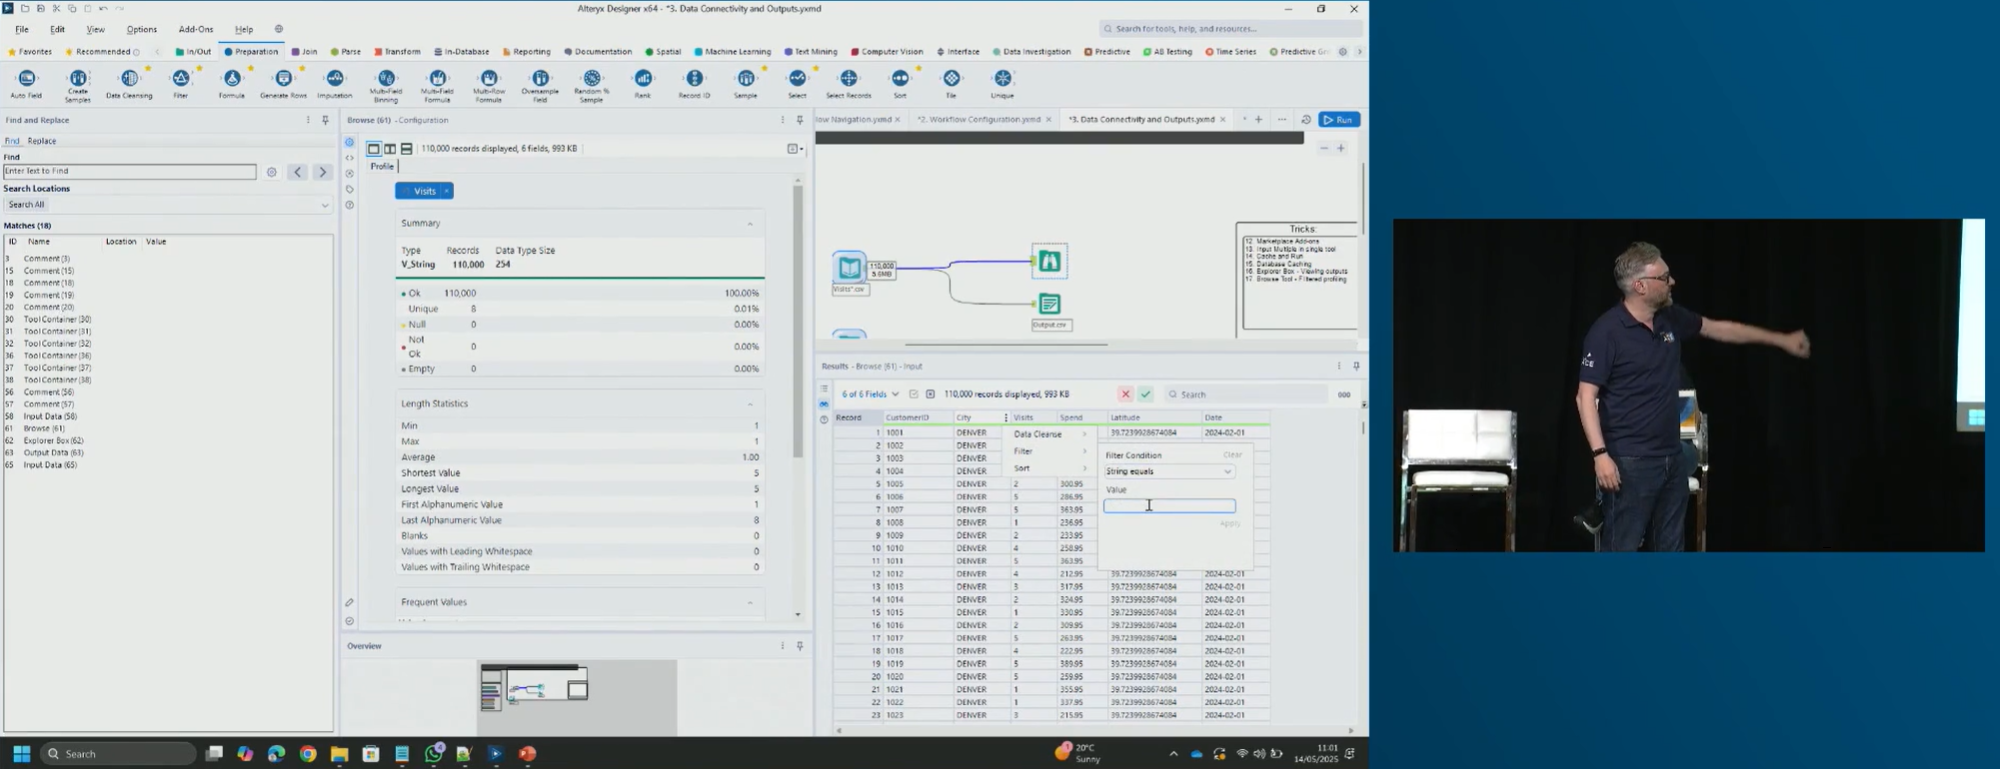Cancel data changes with the red X
This screenshot has width=2000, height=769.
tap(1125, 394)
